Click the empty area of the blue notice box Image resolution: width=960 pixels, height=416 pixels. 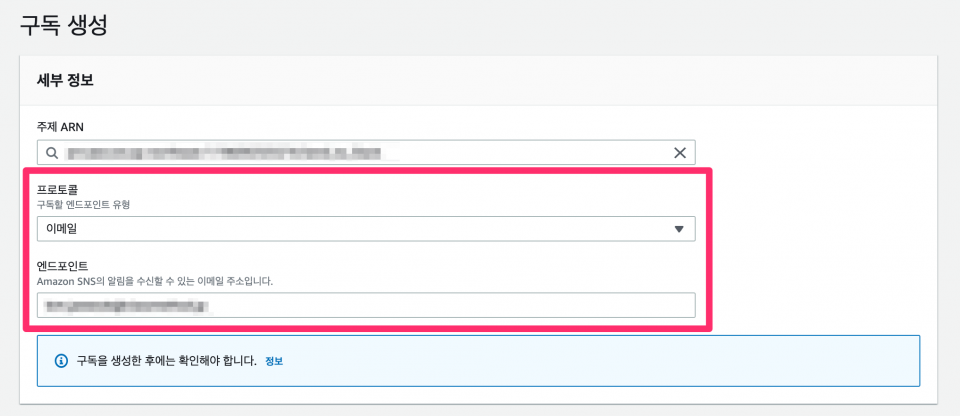(600, 361)
